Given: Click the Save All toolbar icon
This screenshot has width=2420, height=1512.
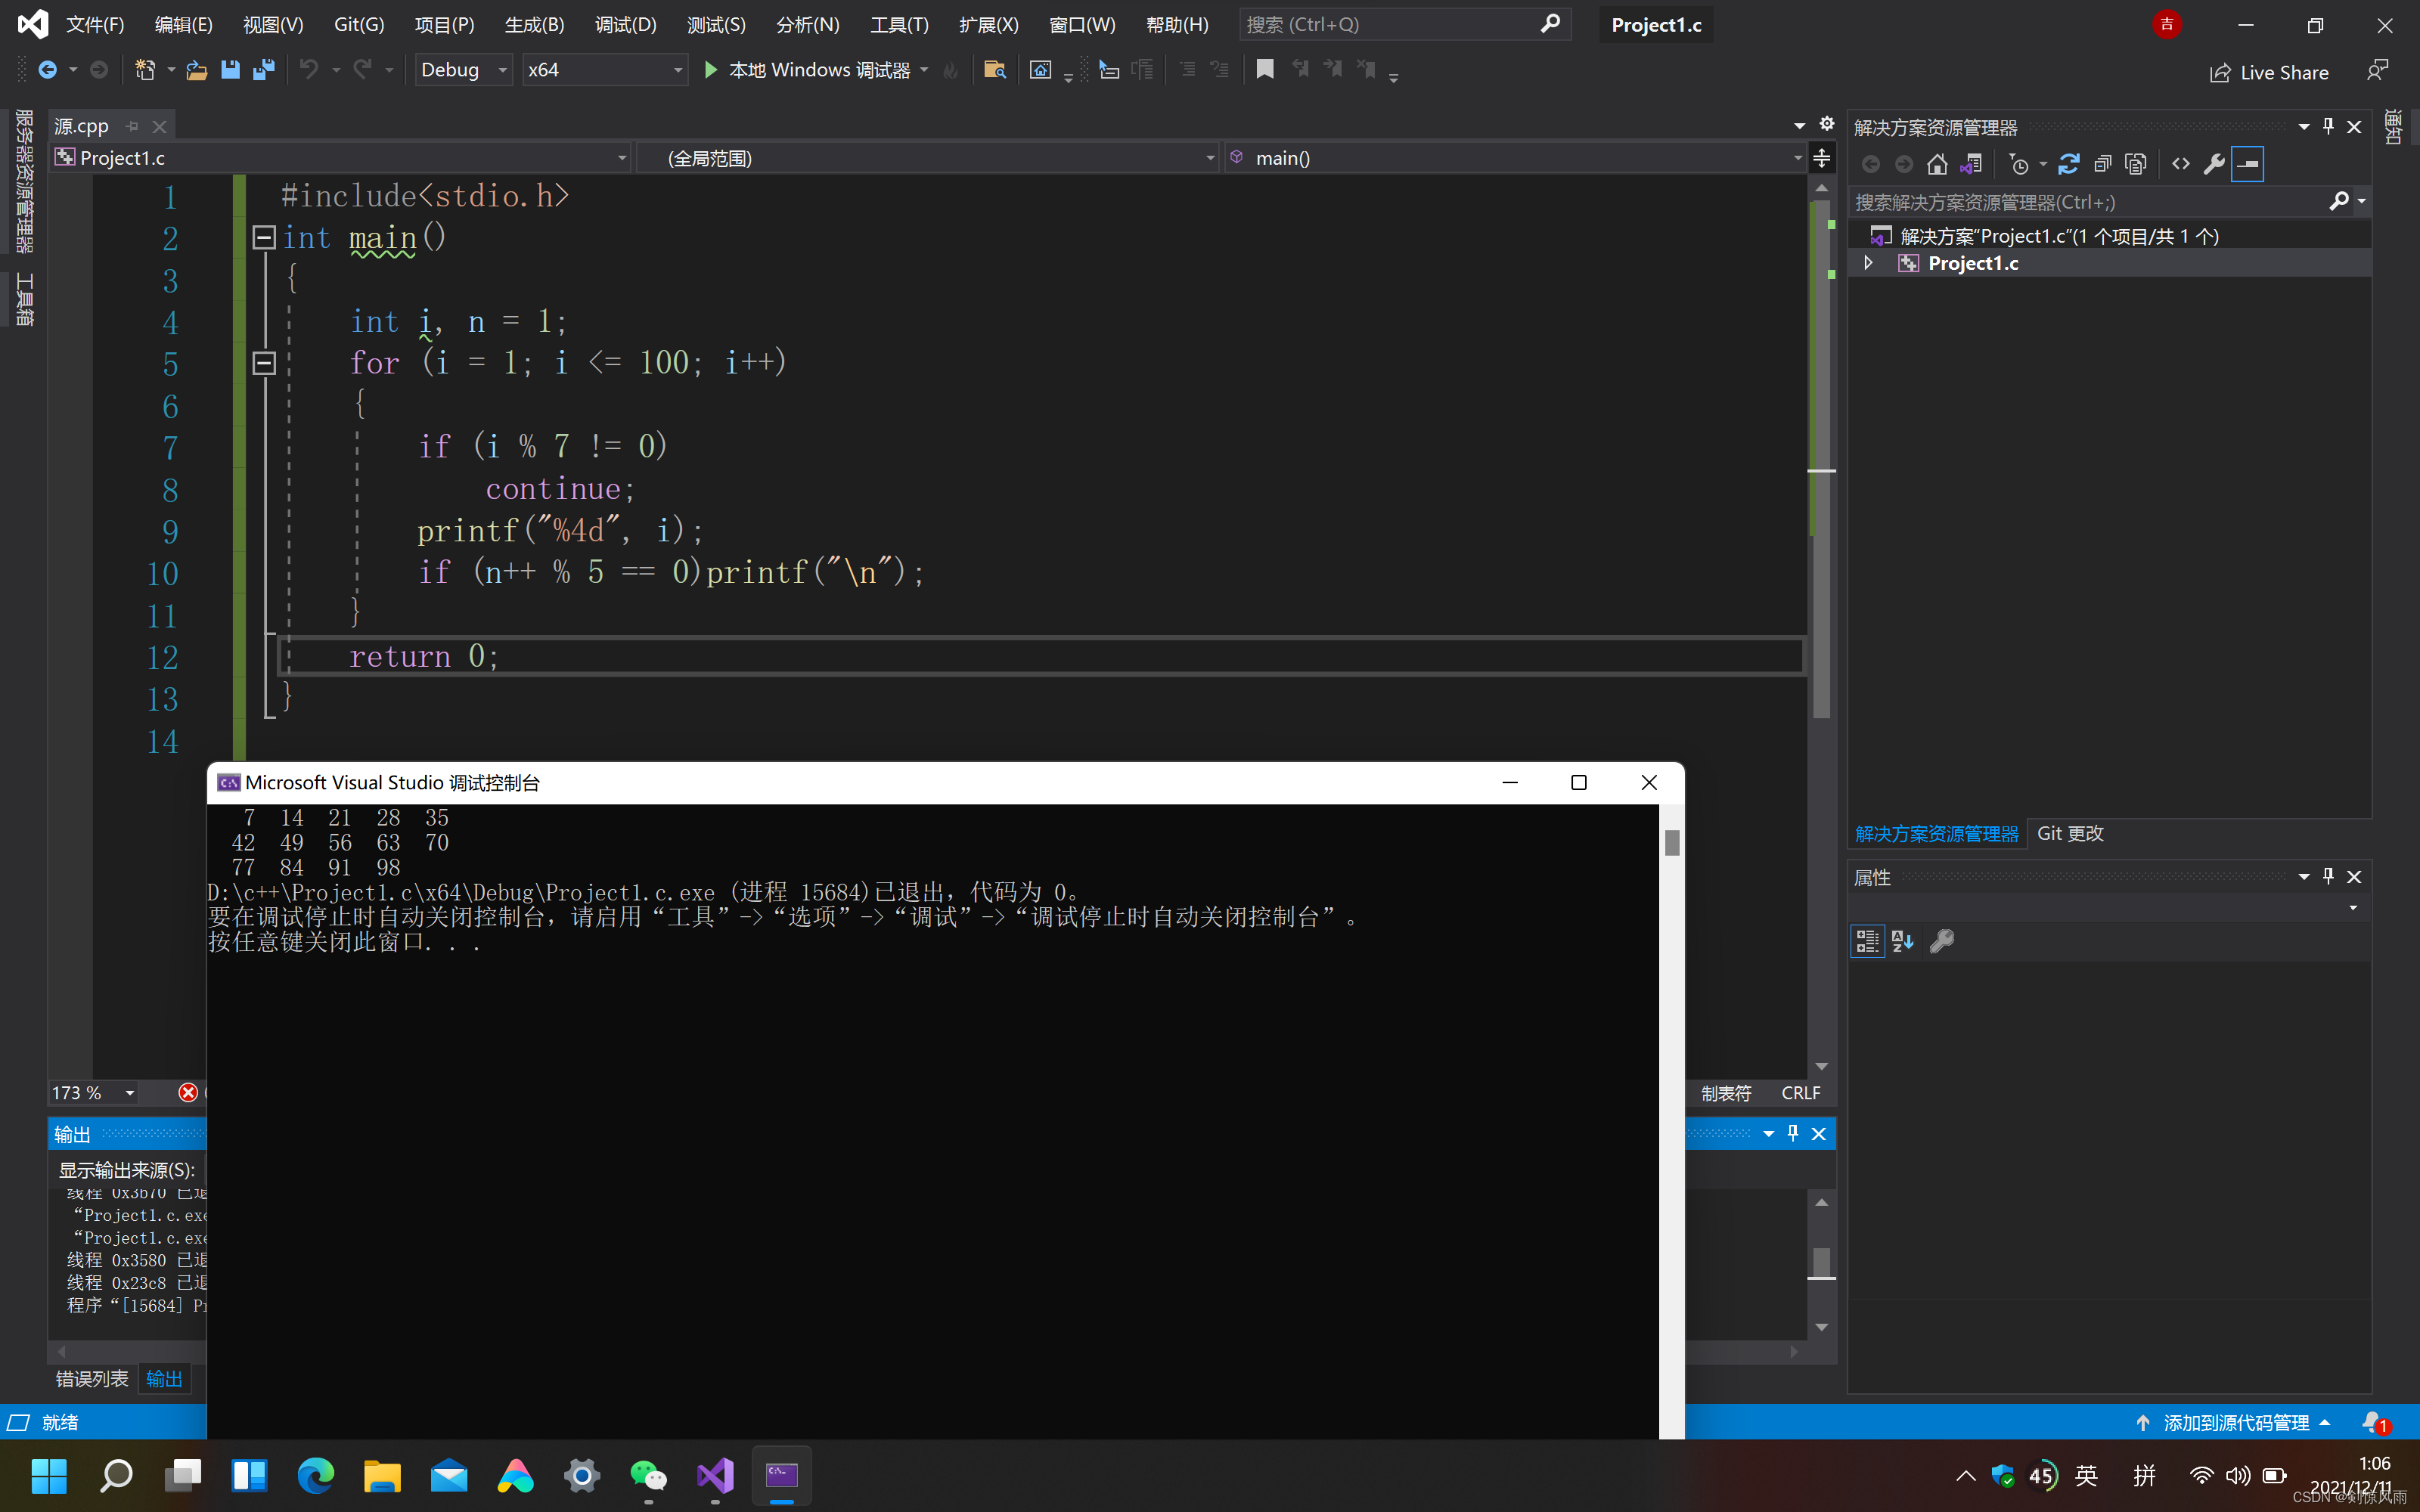Looking at the screenshot, I should pos(264,70).
